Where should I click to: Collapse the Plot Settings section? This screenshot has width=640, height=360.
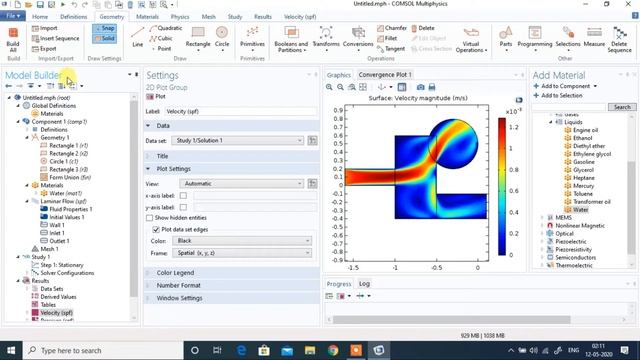pos(231,169)
